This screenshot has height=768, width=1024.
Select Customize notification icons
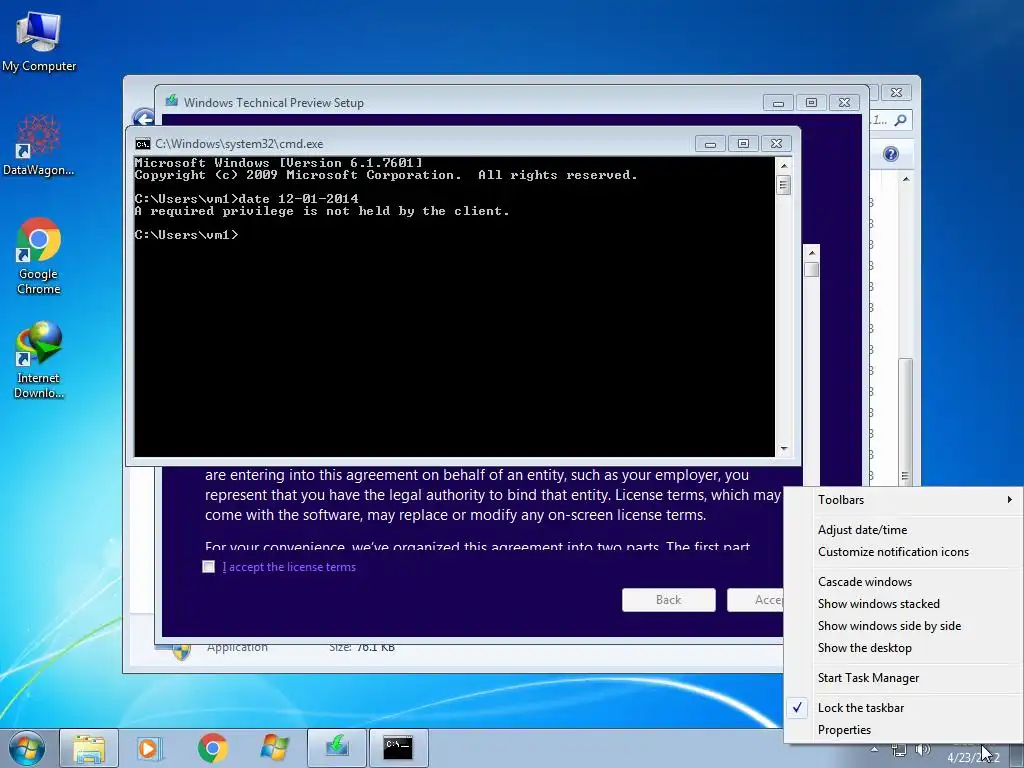(904, 552)
